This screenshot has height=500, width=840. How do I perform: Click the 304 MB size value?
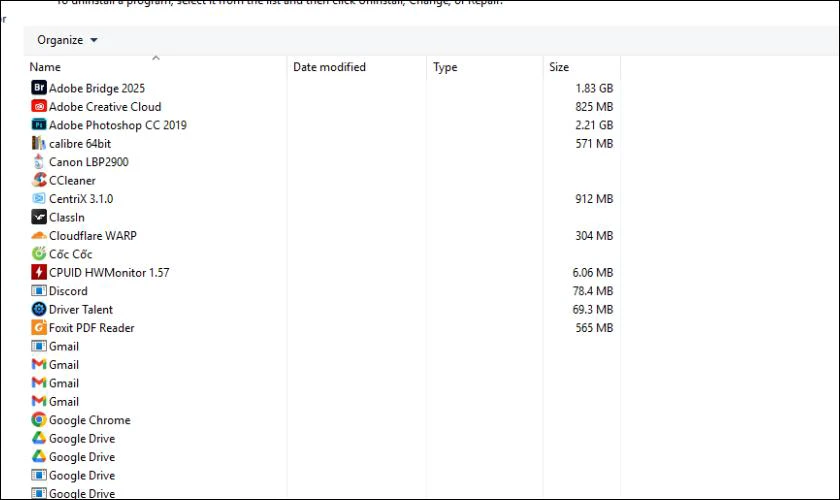[x=594, y=236]
